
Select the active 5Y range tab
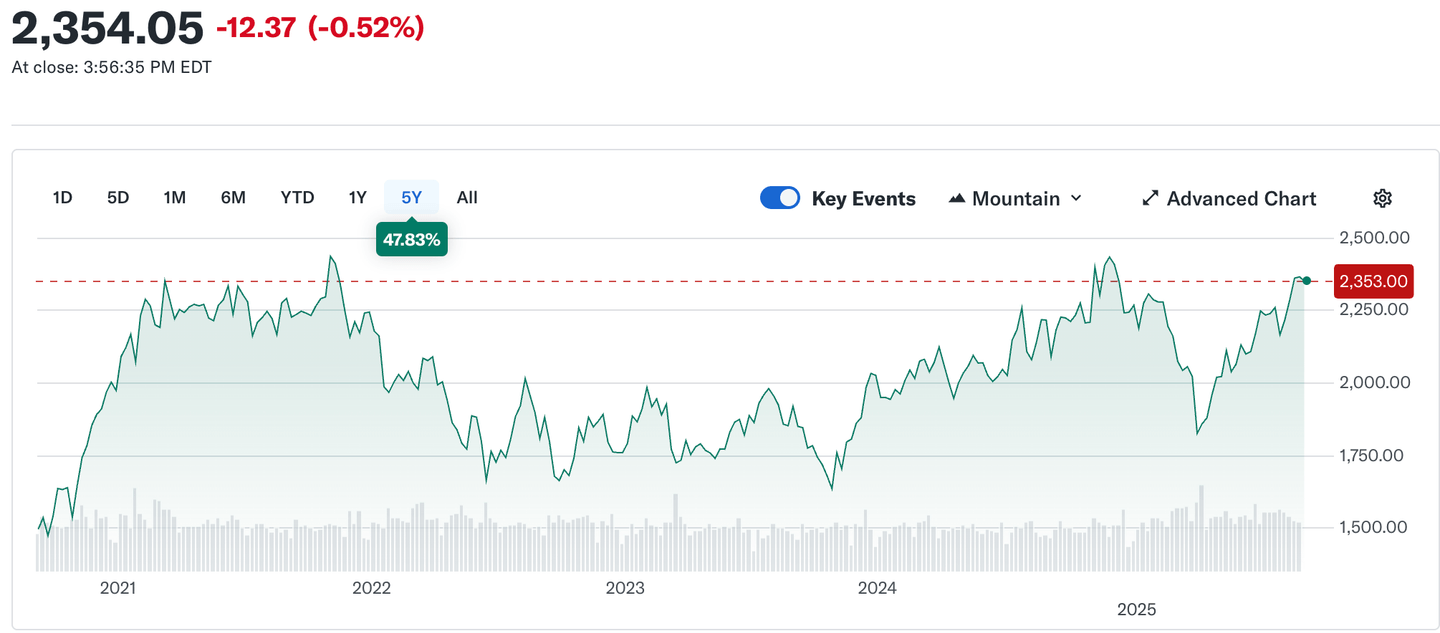coord(412,197)
